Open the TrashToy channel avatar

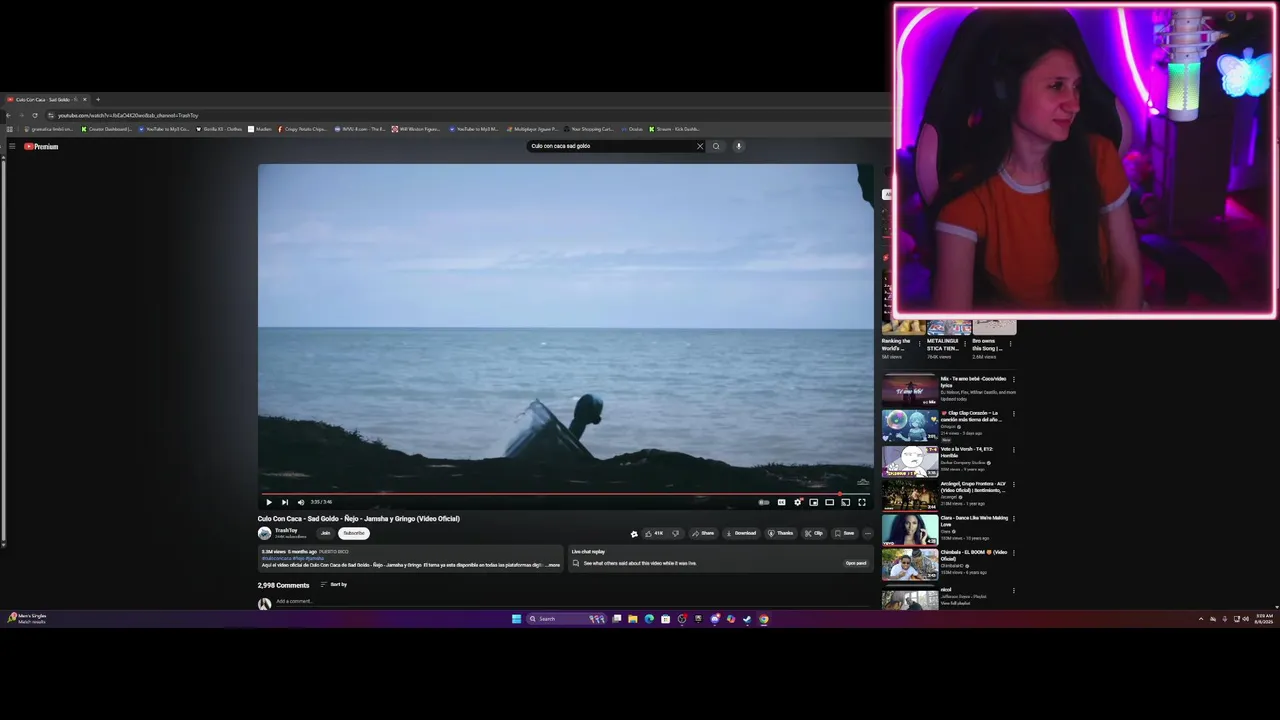[264, 533]
